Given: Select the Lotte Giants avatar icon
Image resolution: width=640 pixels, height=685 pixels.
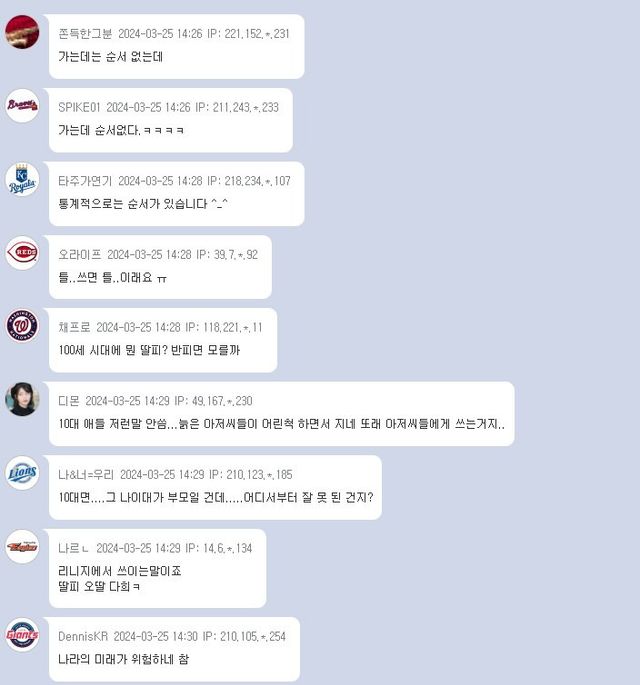Looking at the screenshot, I should [x=22, y=635].
